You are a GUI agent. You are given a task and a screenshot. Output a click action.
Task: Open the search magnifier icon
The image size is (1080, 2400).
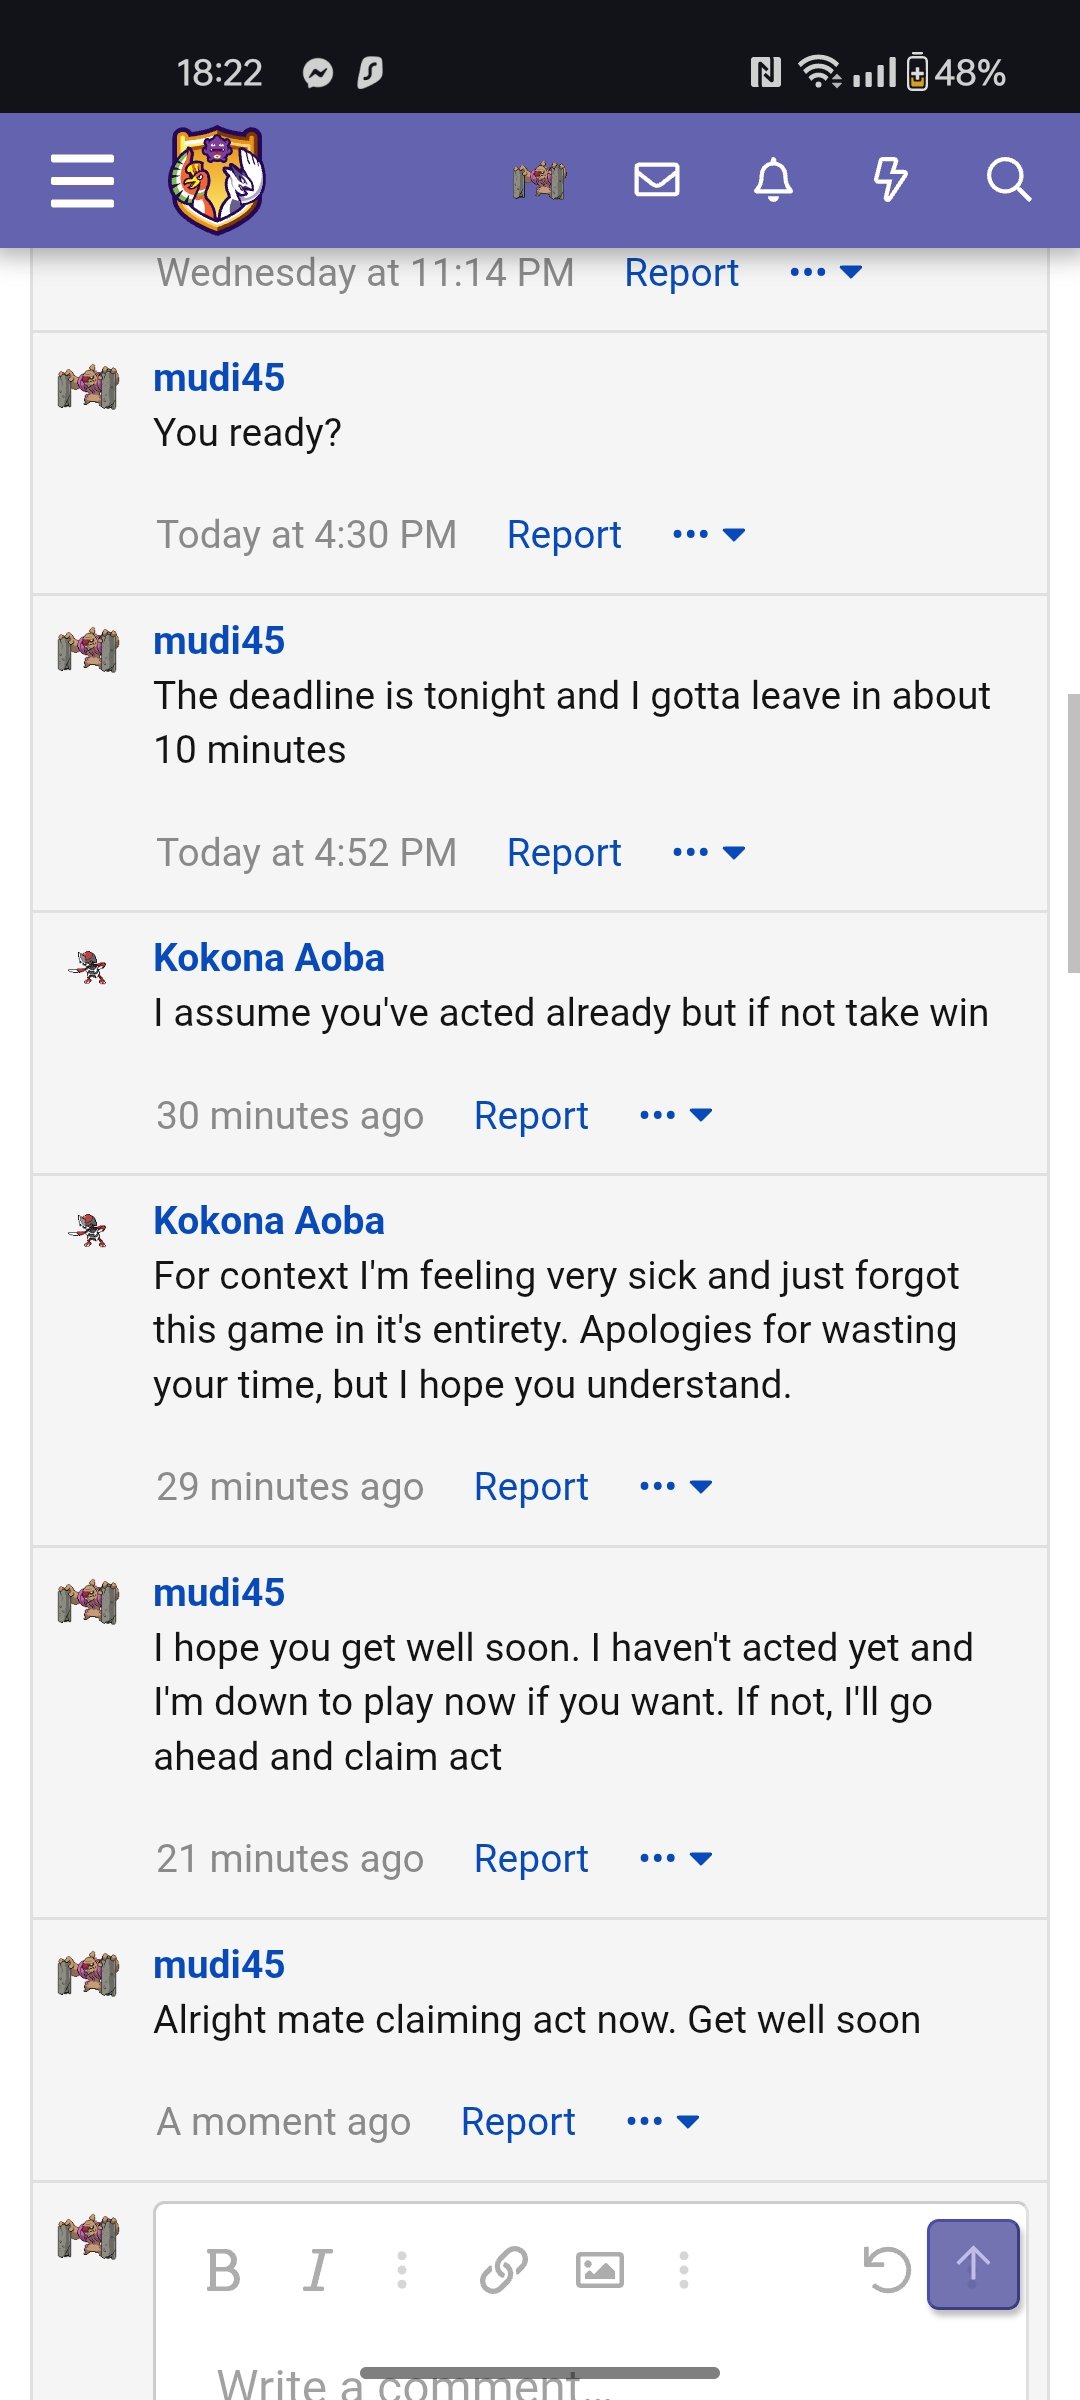pos(1008,180)
